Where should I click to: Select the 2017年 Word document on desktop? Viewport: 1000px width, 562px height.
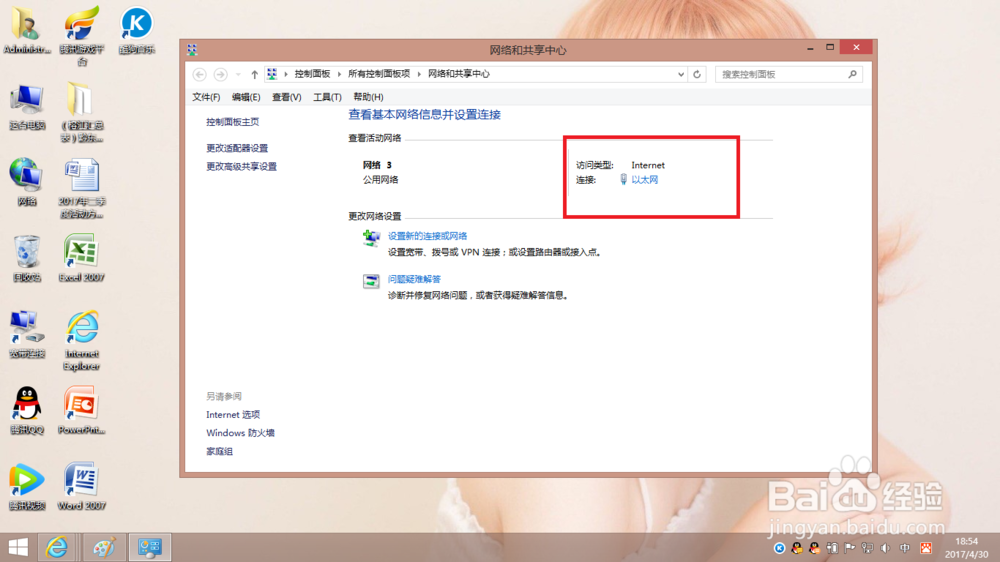[82, 189]
